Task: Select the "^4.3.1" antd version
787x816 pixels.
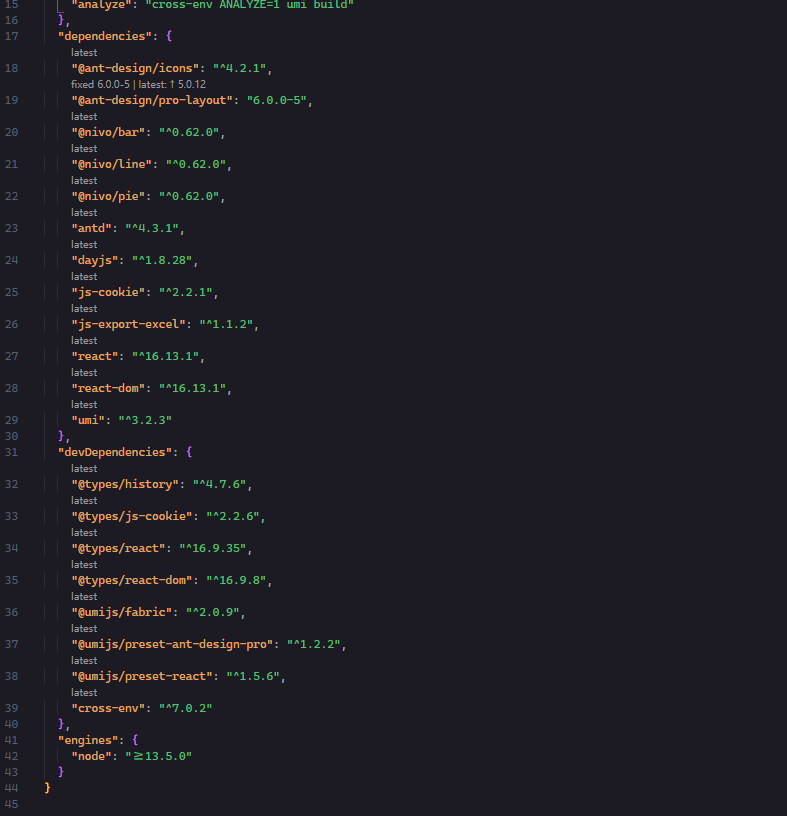Action: click(151, 228)
